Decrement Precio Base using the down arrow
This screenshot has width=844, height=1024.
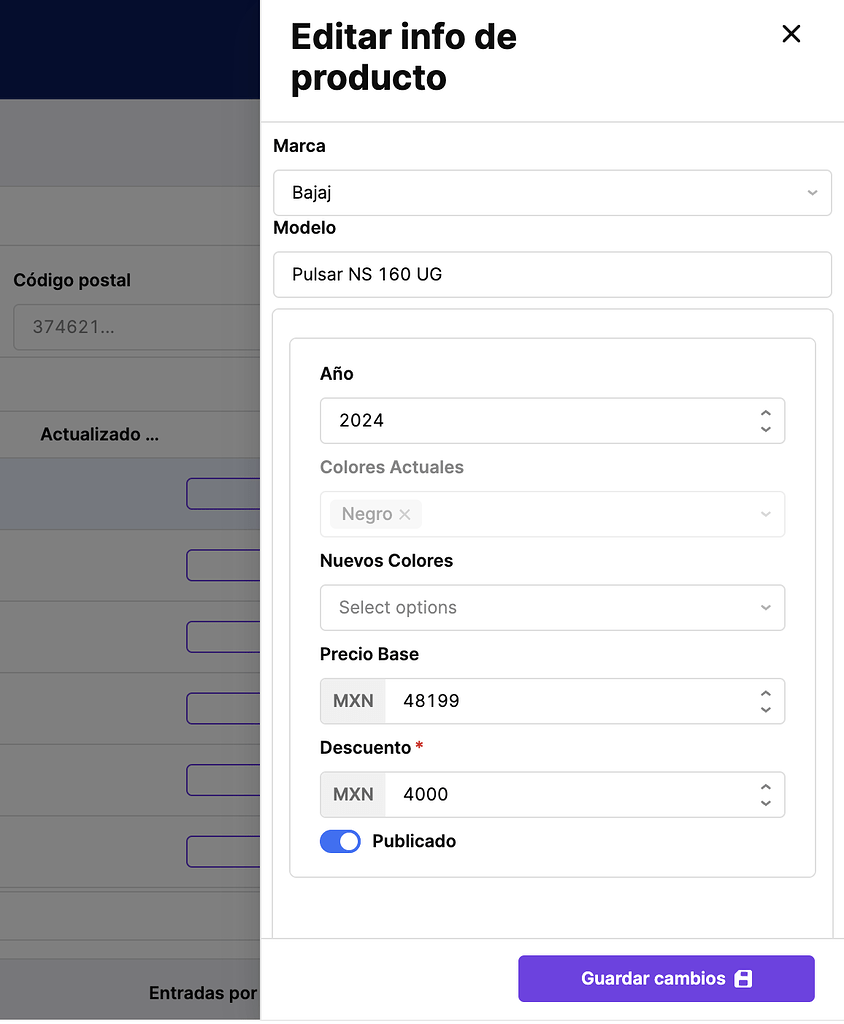click(766, 709)
